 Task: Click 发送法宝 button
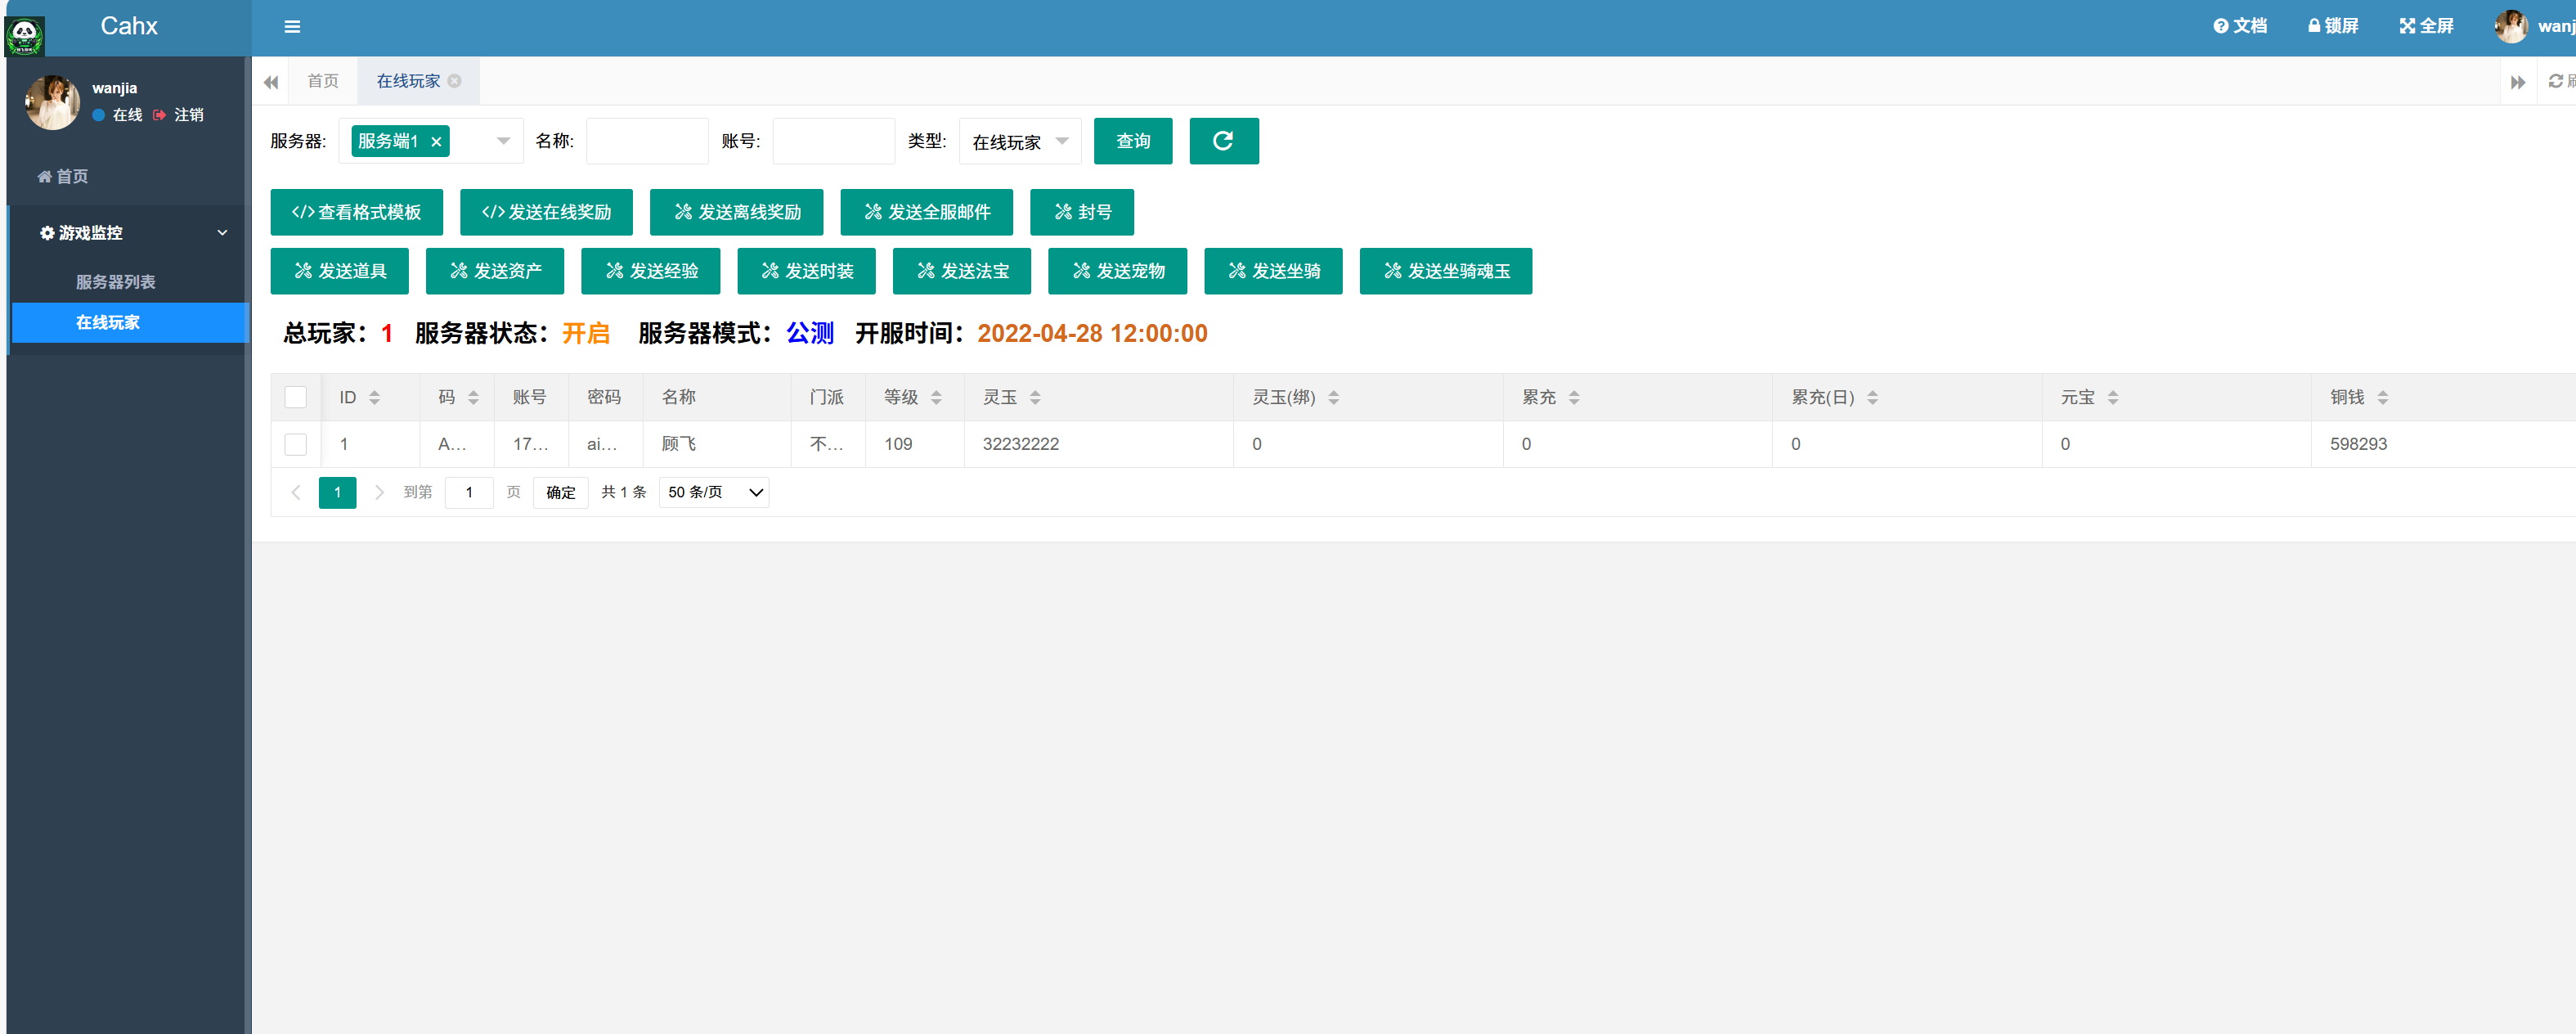click(961, 271)
